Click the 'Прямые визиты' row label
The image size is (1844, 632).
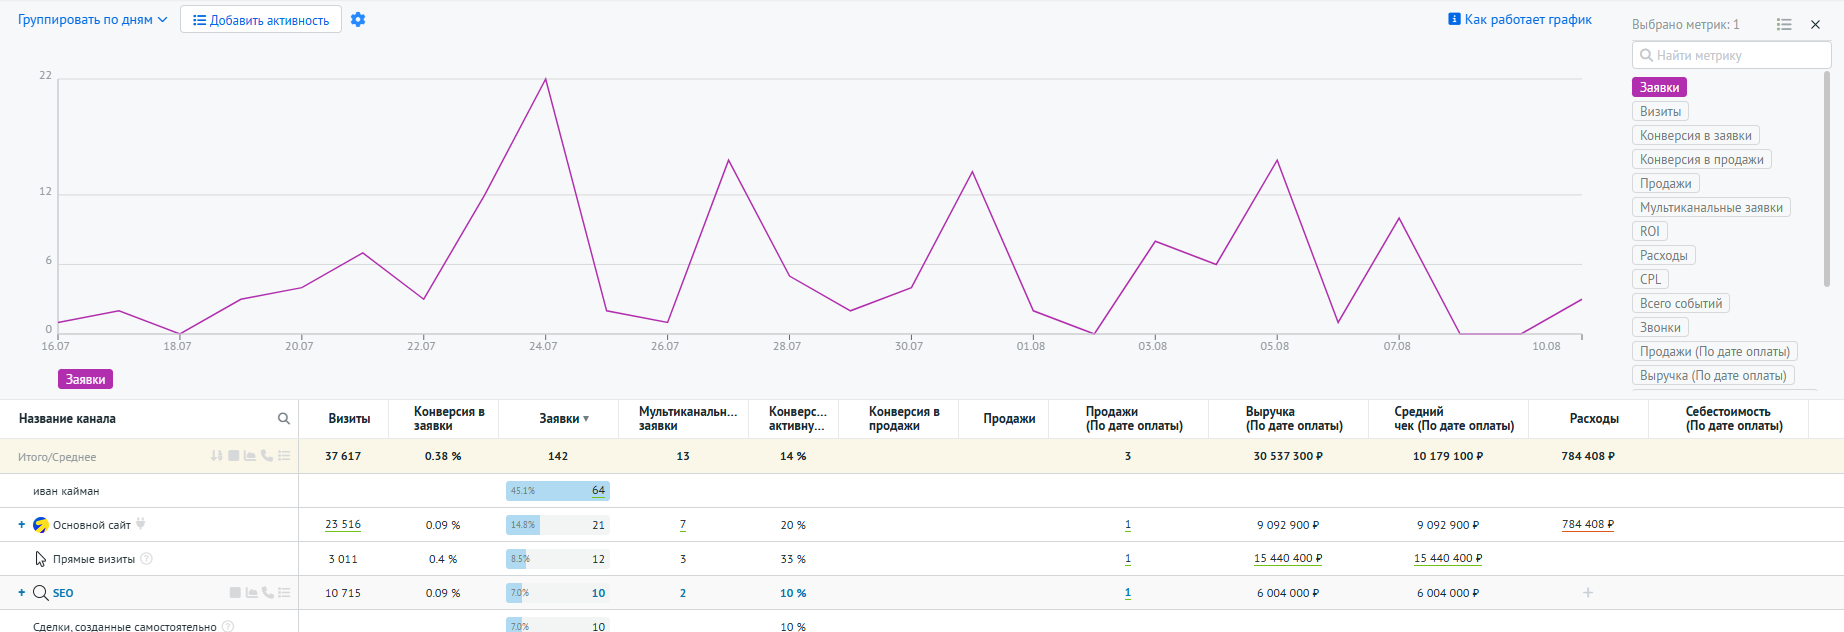(94, 559)
